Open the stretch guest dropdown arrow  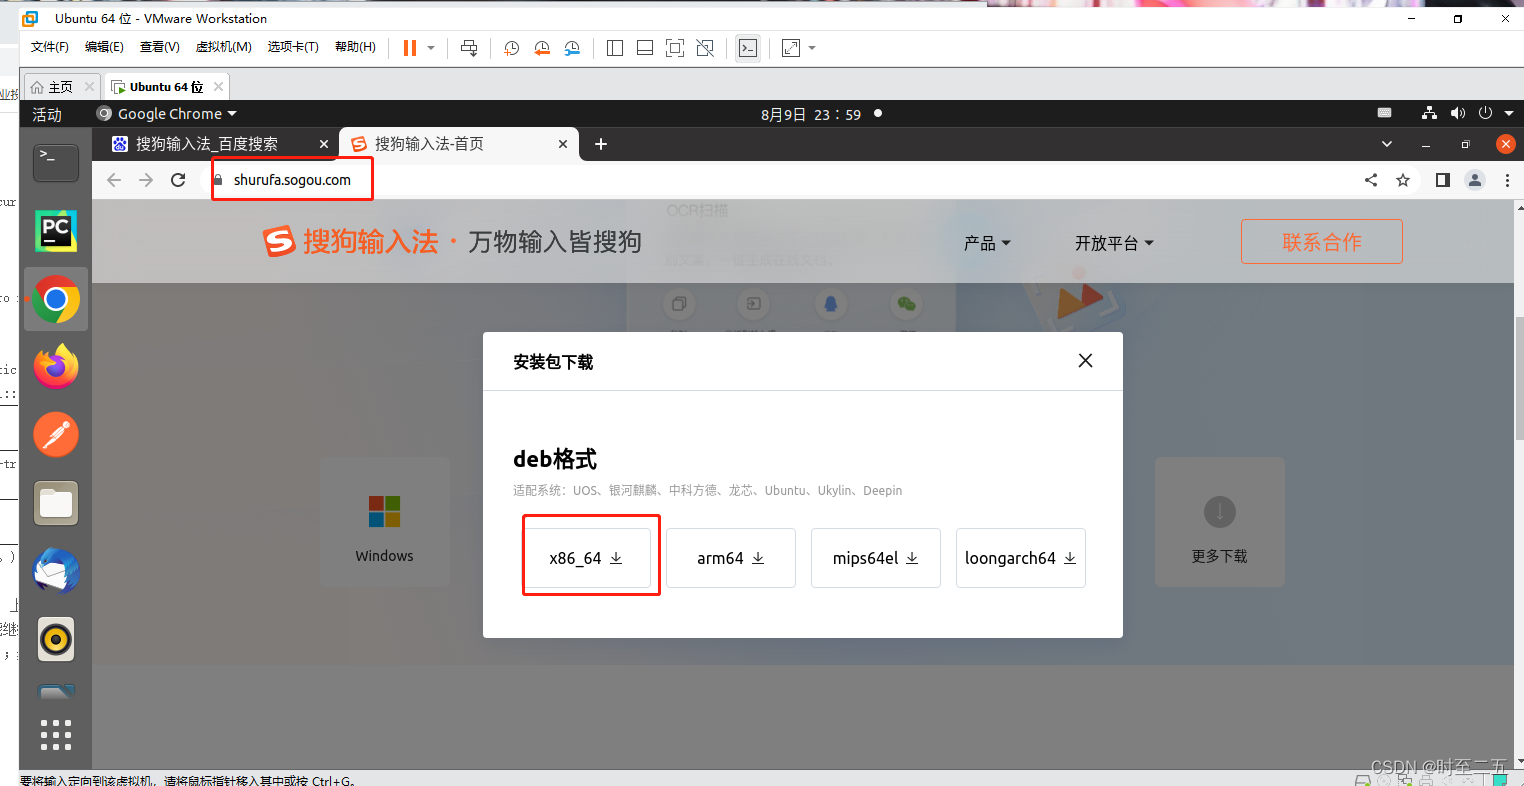pyautogui.click(x=812, y=48)
